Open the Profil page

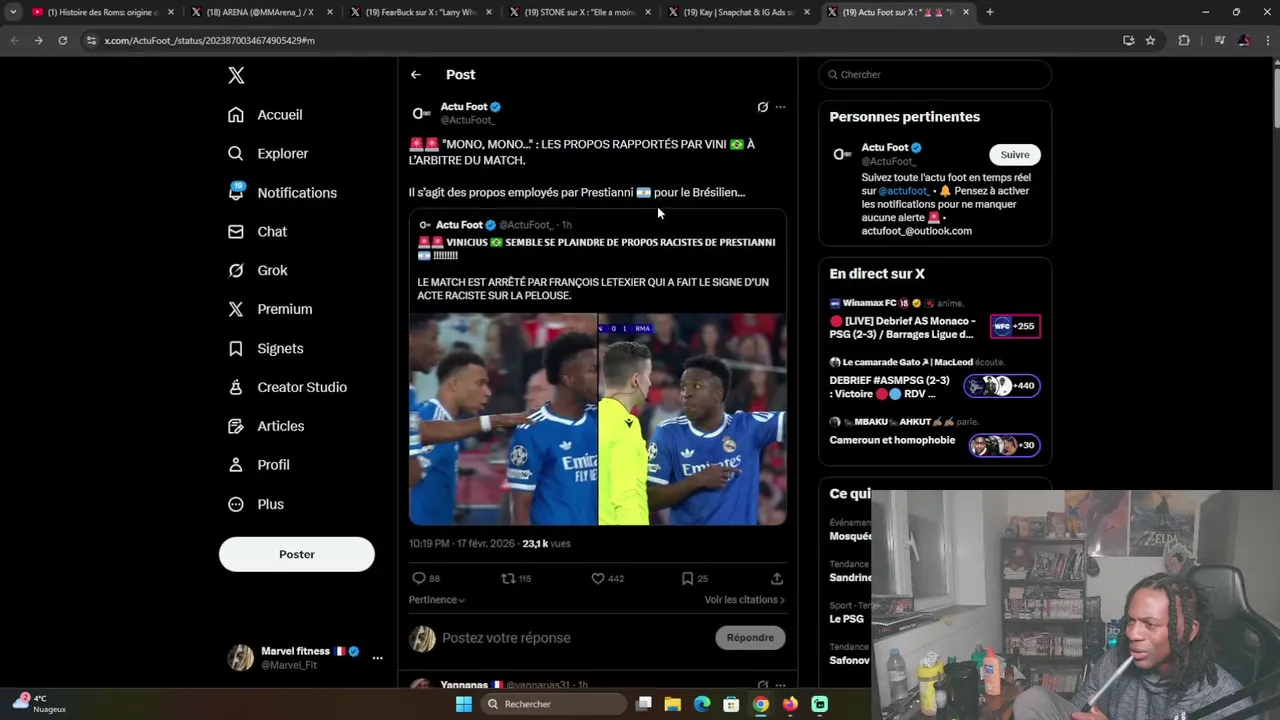coord(259,466)
